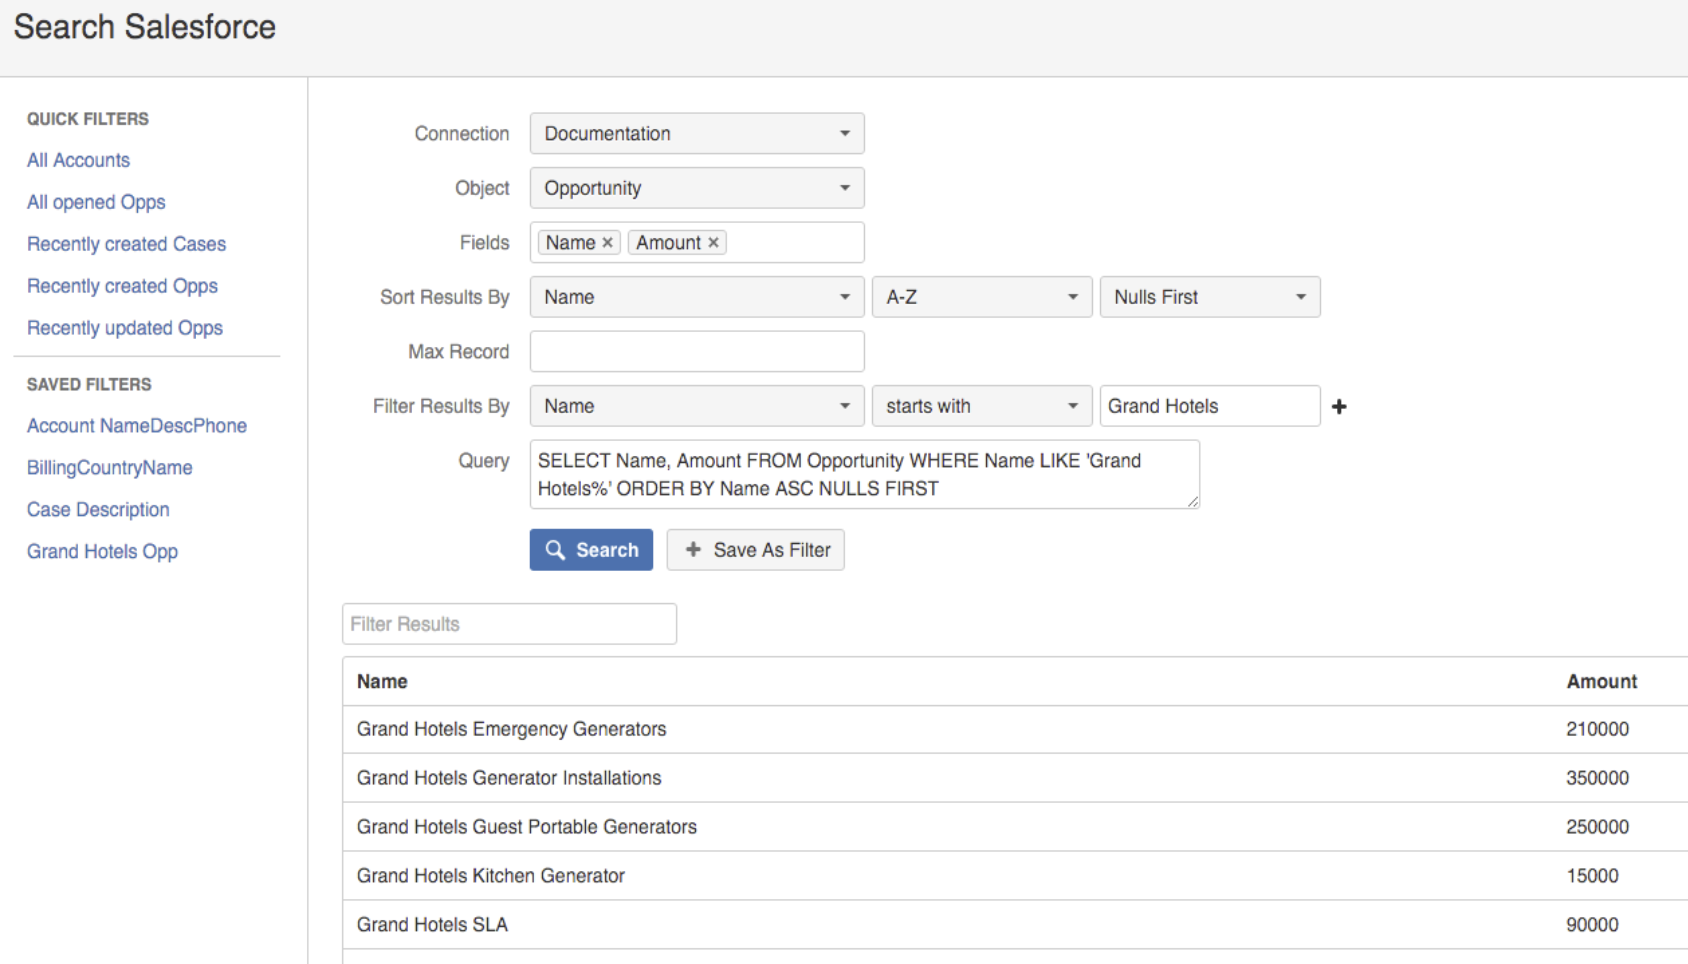Load the BillingCountryName saved filter
The width and height of the screenshot is (1688, 964).
(110, 468)
